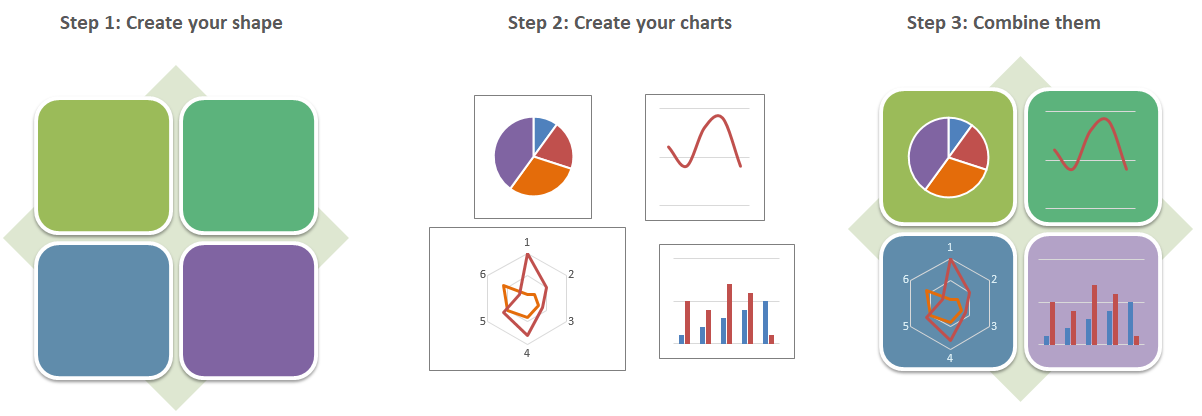This screenshot has width=1202, height=416.
Task: Select the green rounded square in Step 1
Action: [x=248, y=166]
